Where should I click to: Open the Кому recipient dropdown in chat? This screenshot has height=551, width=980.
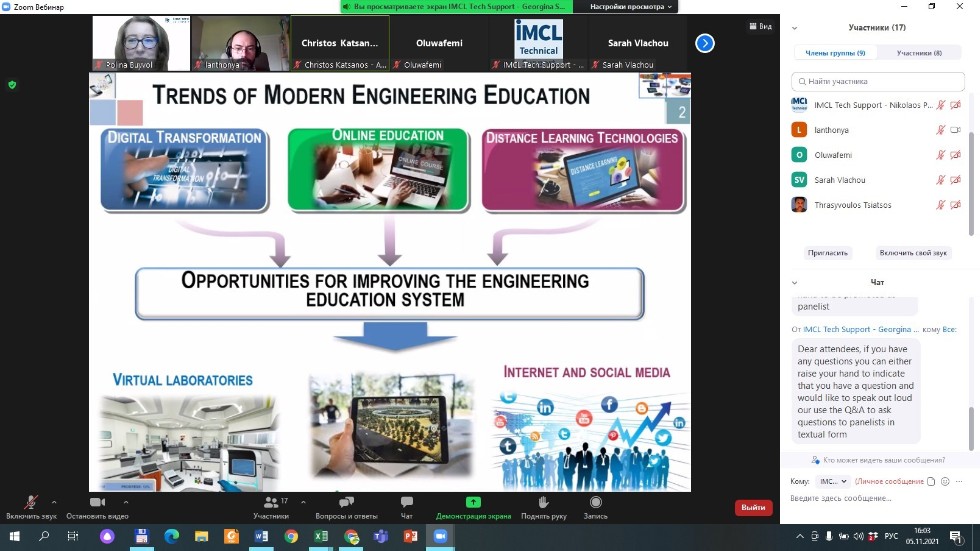[832, 481]
